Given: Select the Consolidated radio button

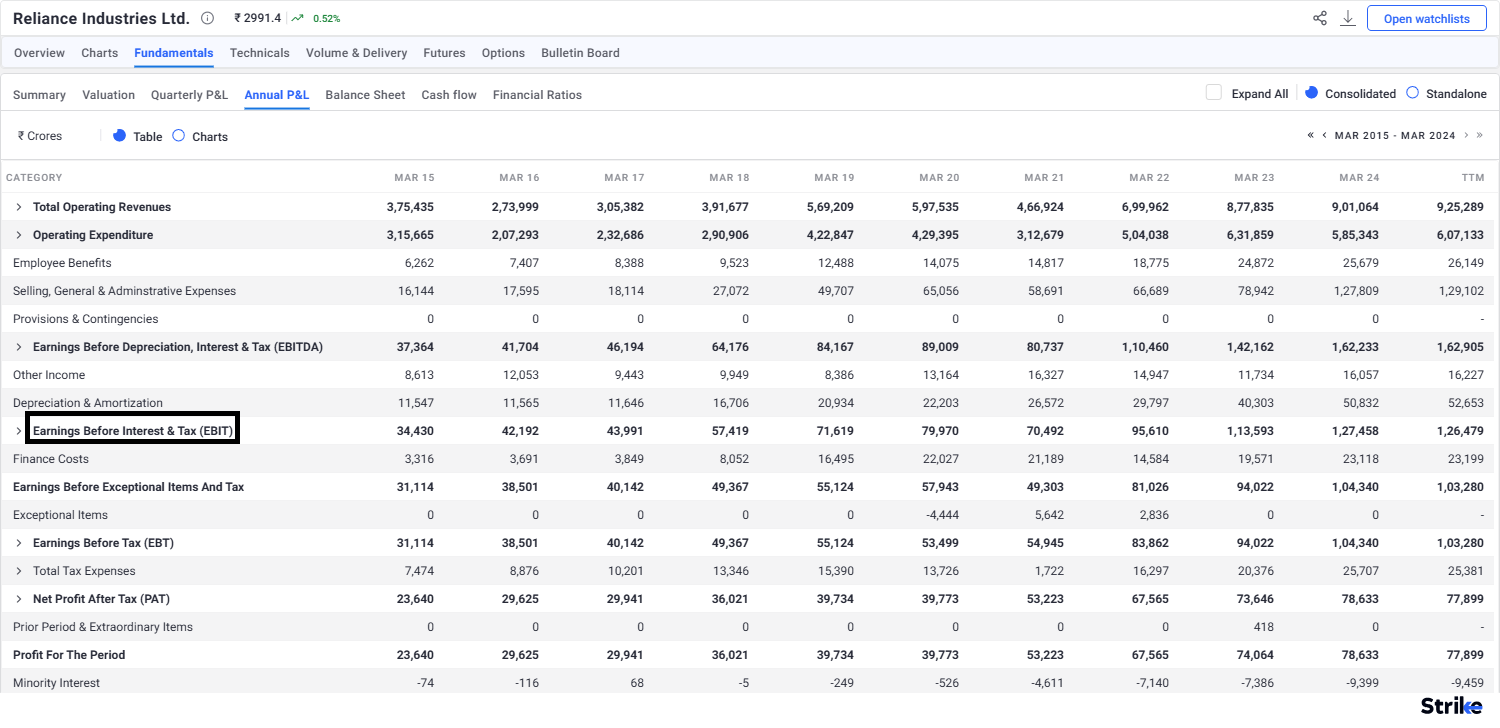Looking at the screenshot, I should (1312, 92).
